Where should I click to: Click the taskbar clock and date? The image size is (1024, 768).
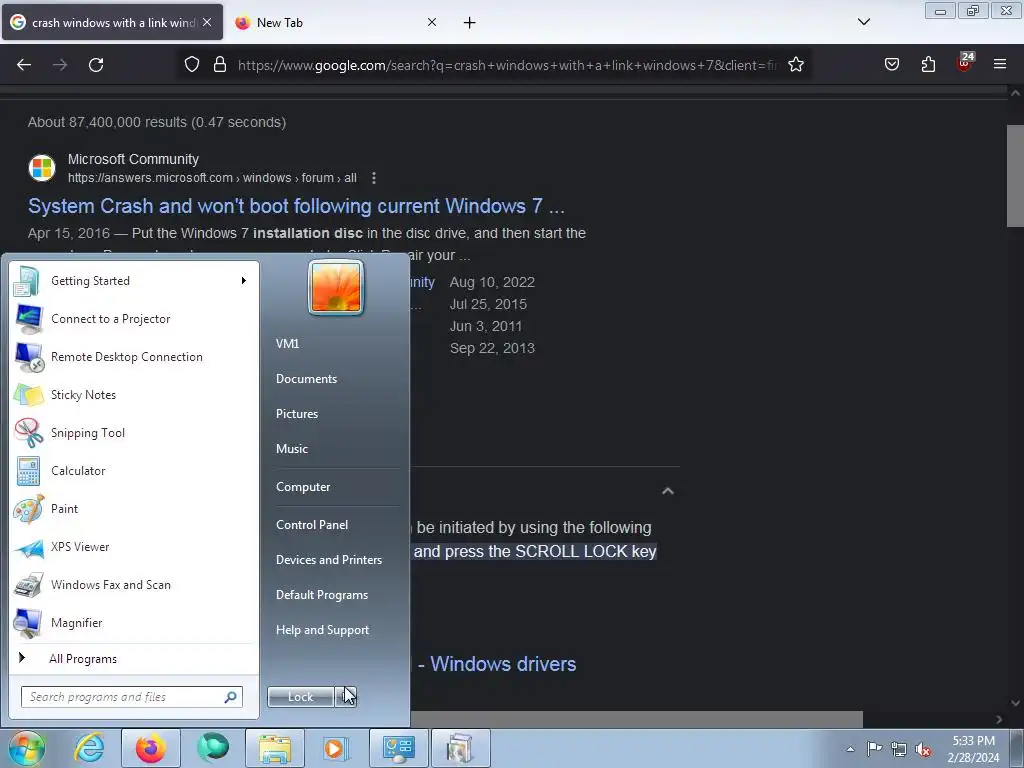point(974,749)
